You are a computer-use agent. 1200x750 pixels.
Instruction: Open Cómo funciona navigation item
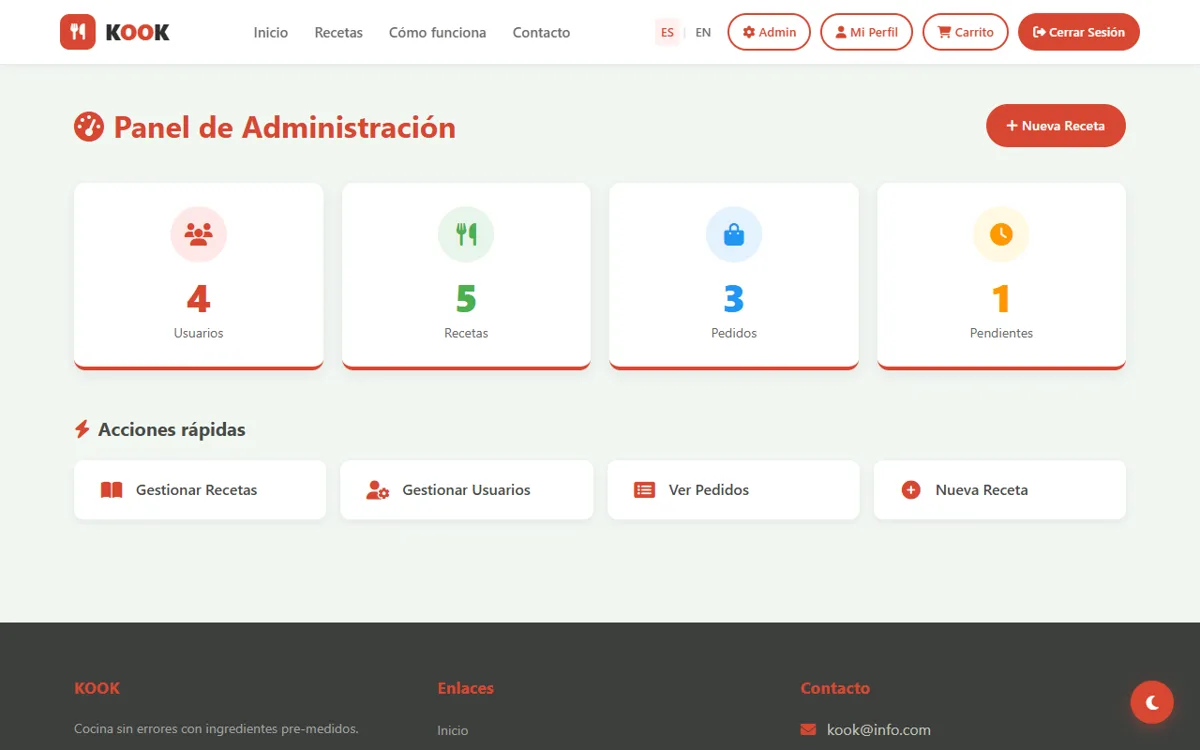click(x=438, y=32)
